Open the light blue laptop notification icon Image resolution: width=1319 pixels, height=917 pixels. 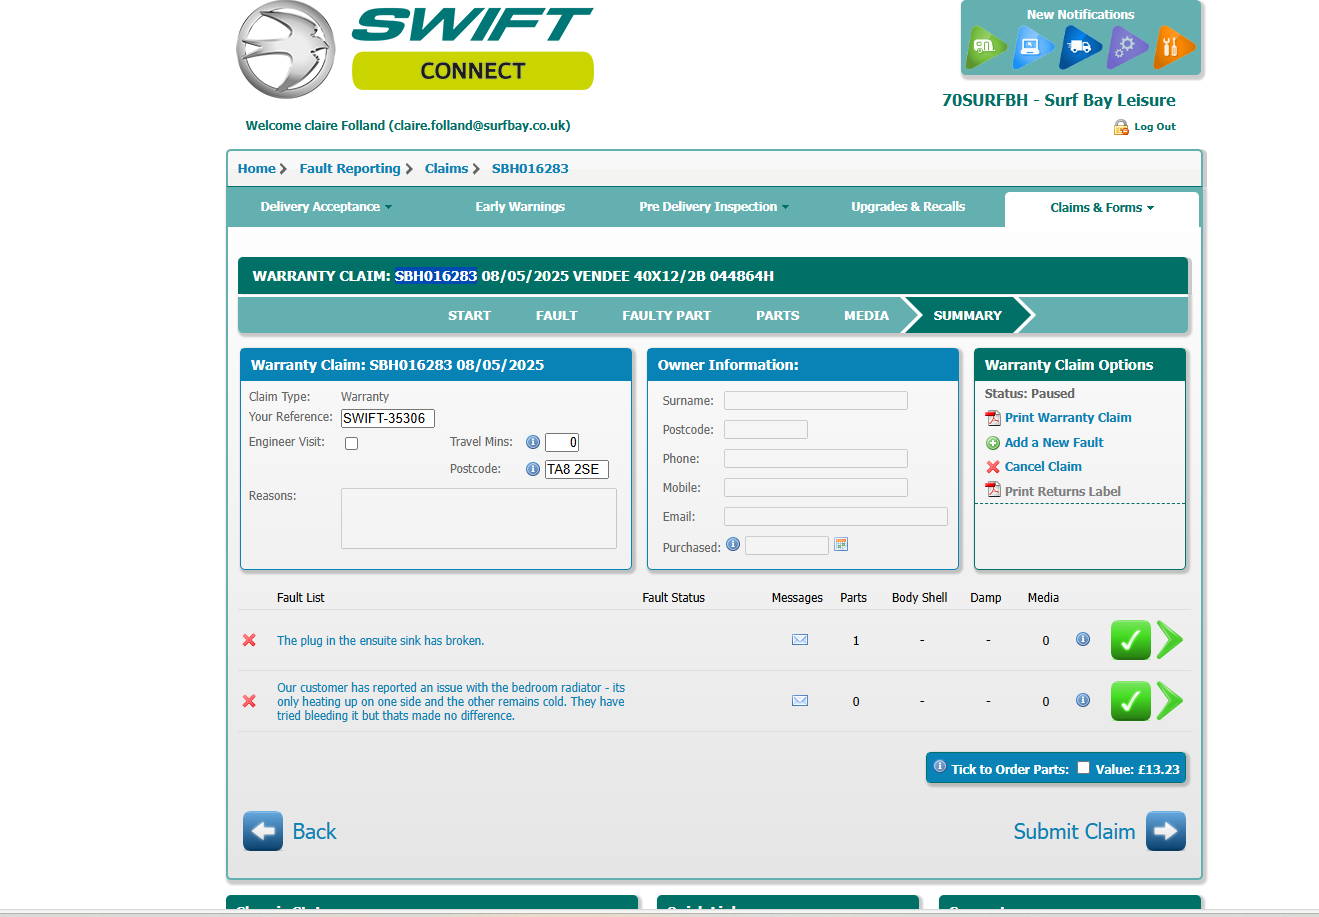pyautogui.click(x=1032, y=46)
